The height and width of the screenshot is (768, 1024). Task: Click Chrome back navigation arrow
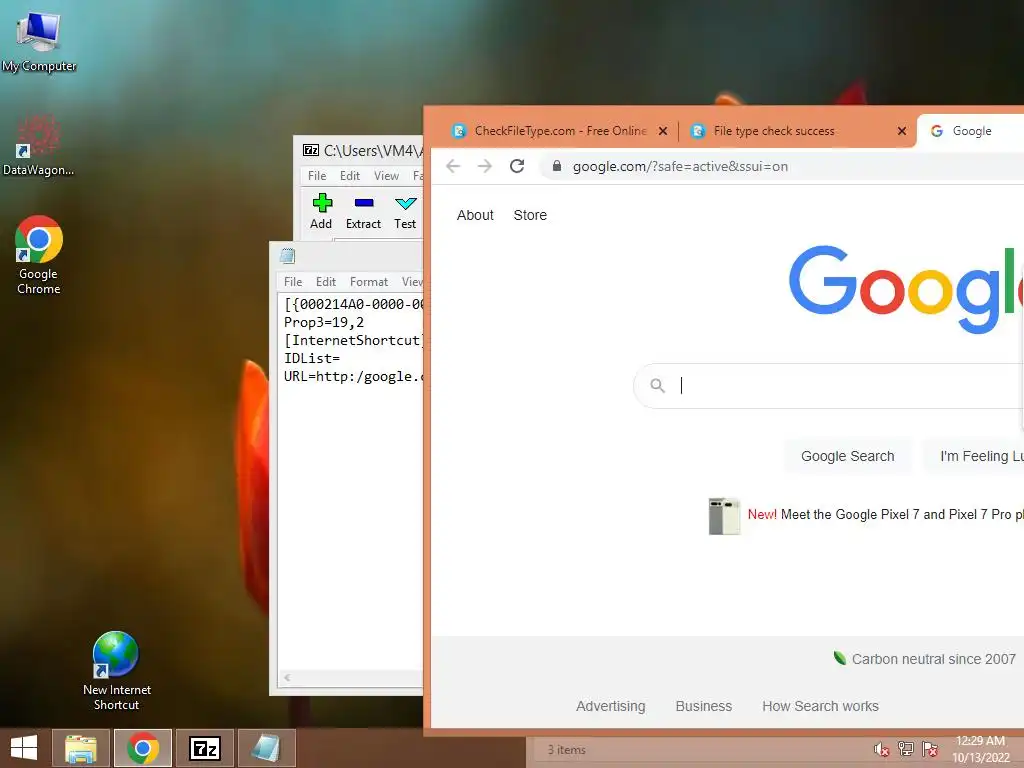tap(453, 167)
